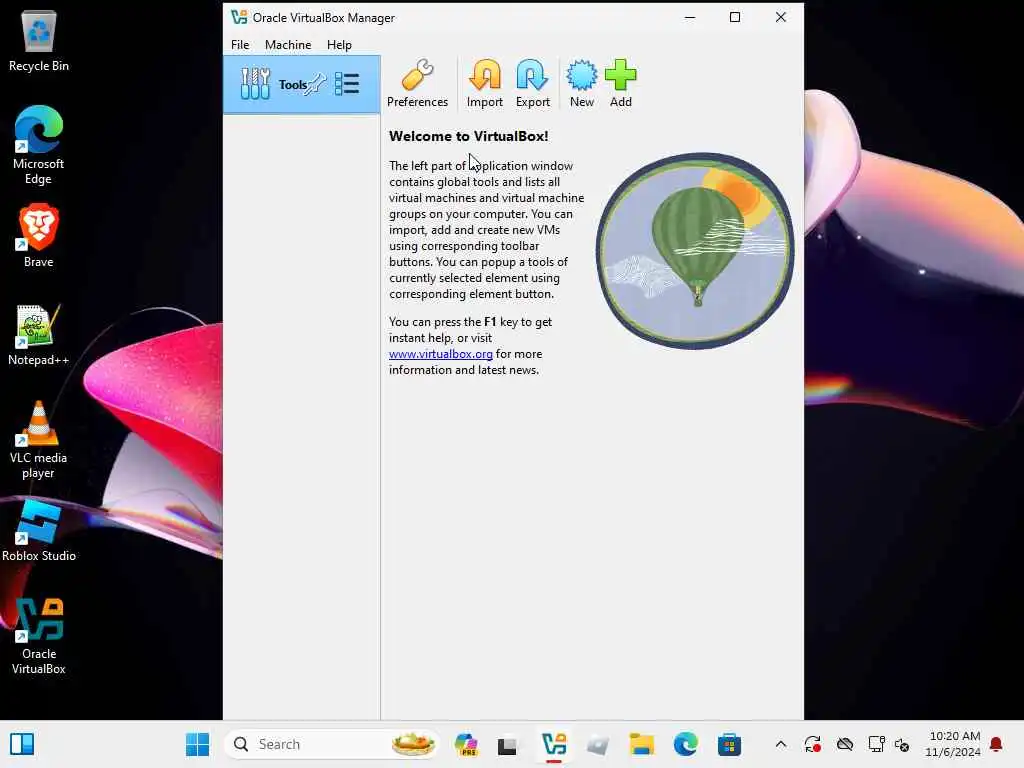Open network status tray icon
Screen dimensions: 1024x768
876,744
